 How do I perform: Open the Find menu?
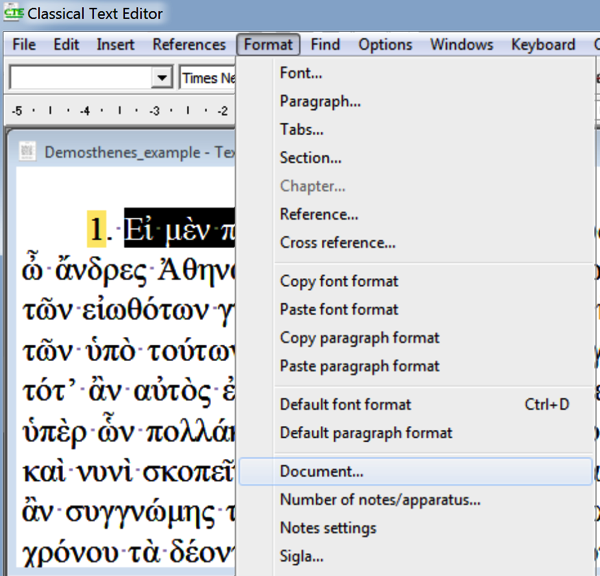click(325, 44)
